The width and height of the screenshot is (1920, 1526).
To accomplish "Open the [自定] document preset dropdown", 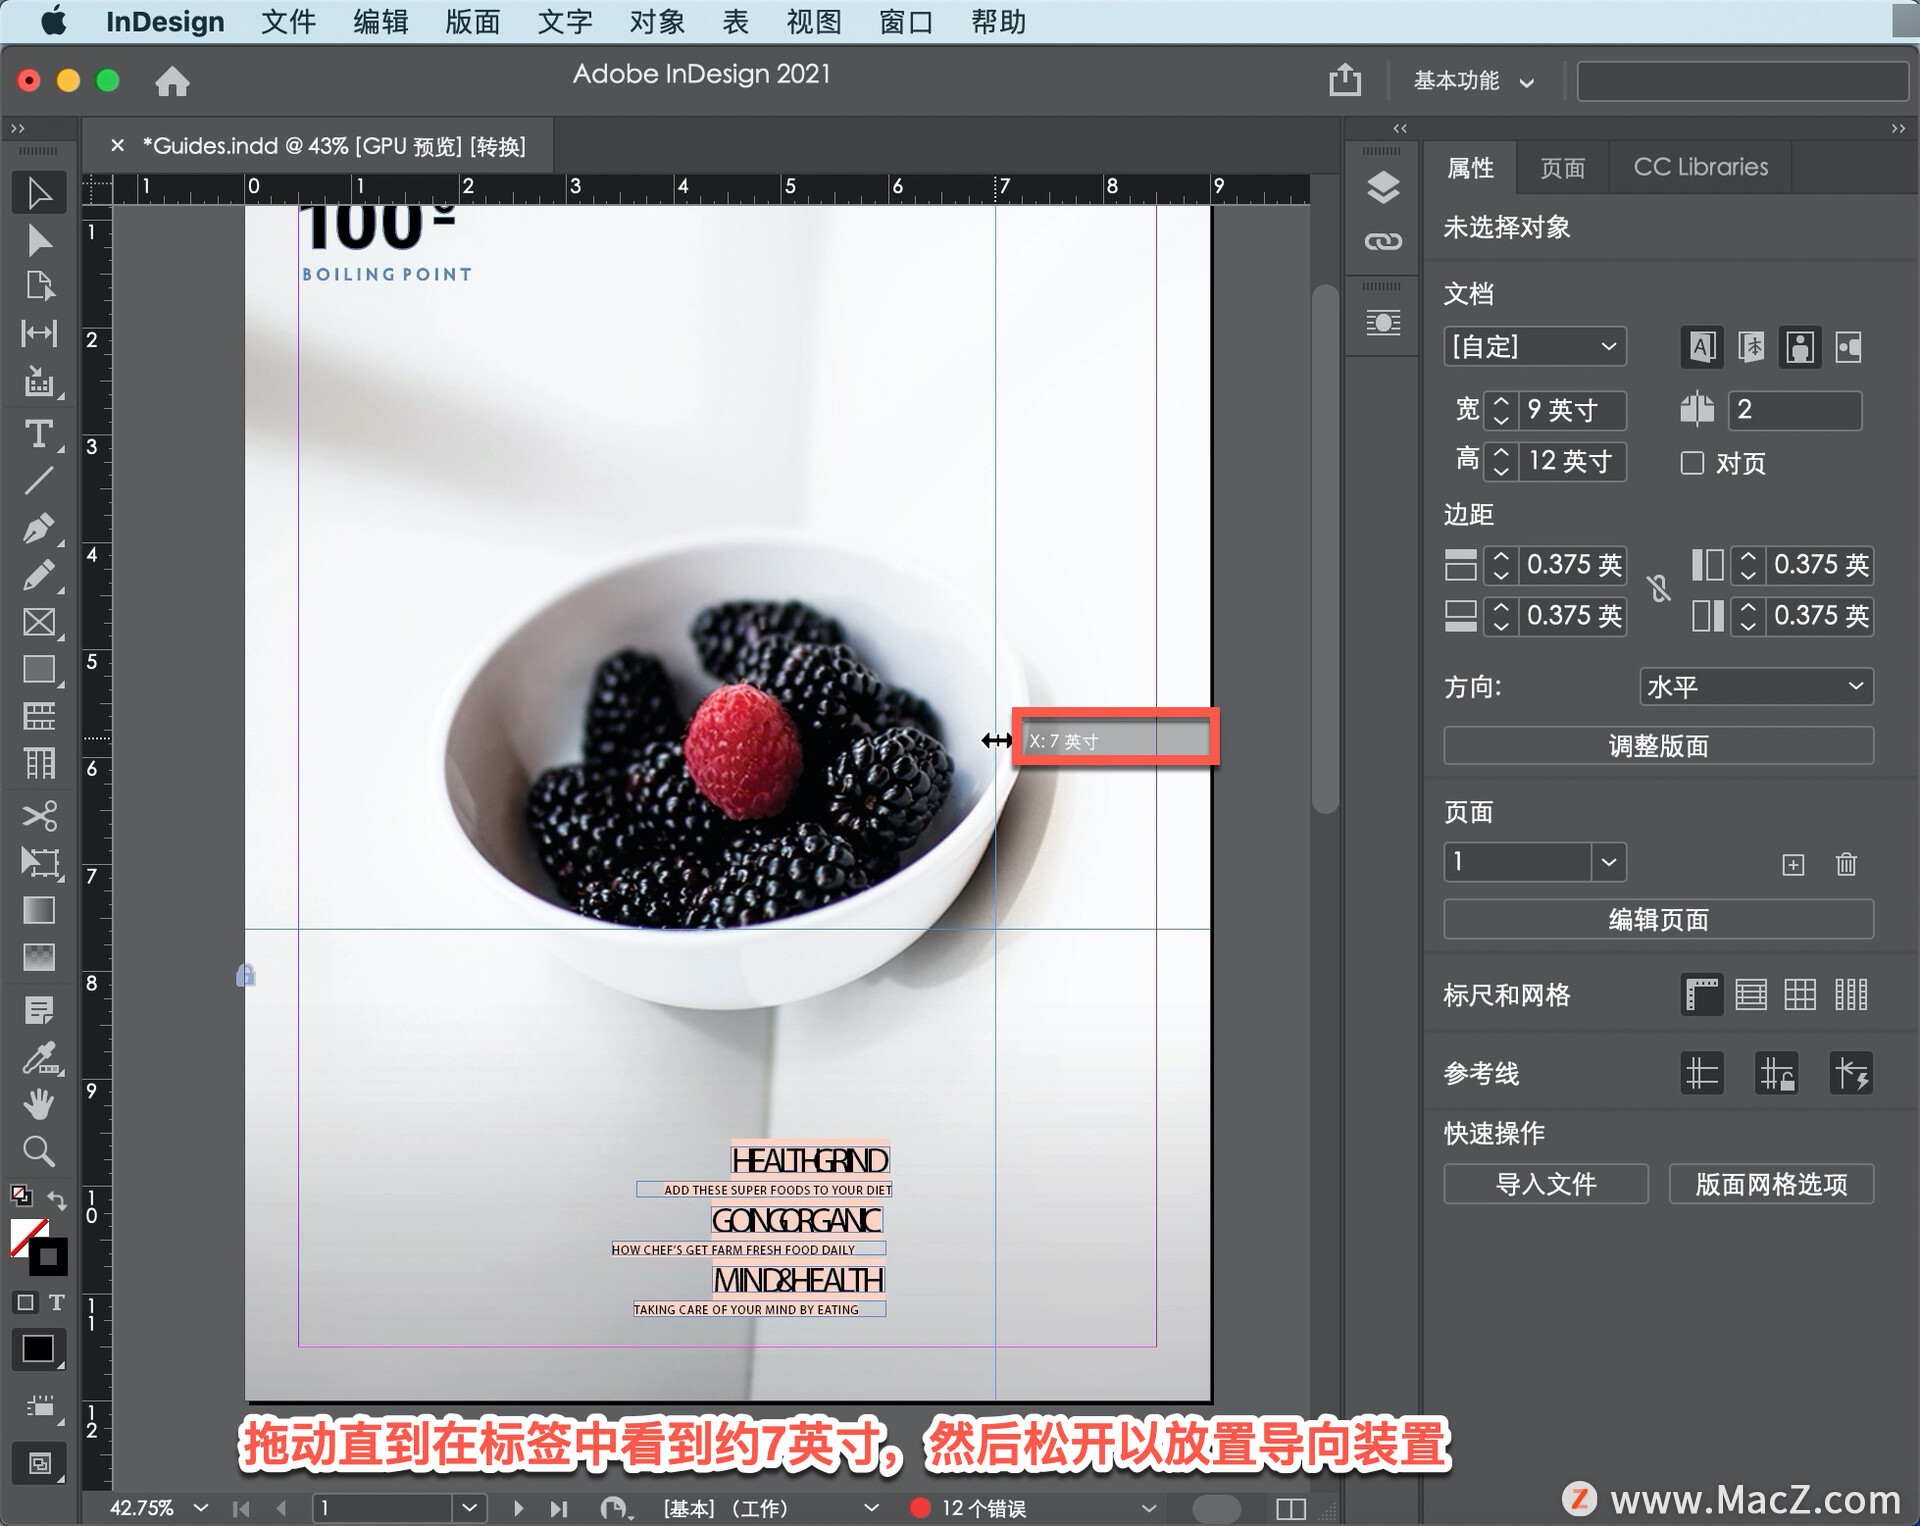I will click(x=1535, y=347).
